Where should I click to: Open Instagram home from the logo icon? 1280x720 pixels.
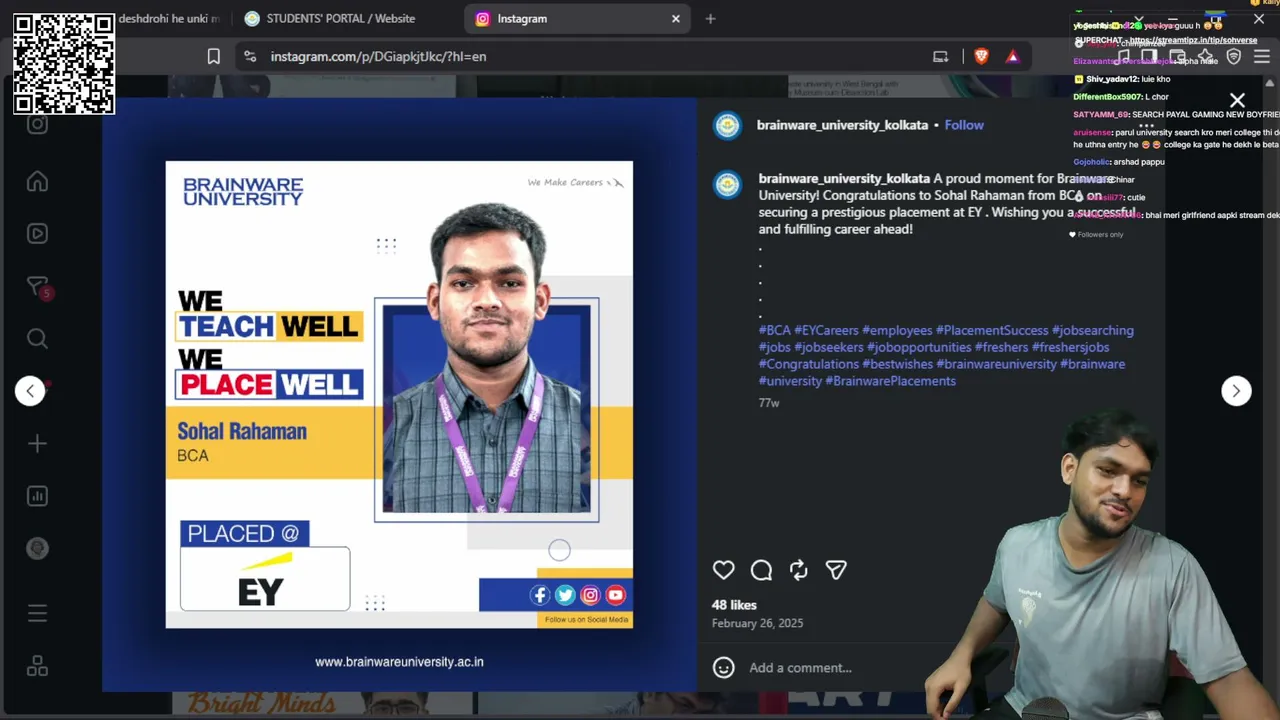click(x=37, y=124)
